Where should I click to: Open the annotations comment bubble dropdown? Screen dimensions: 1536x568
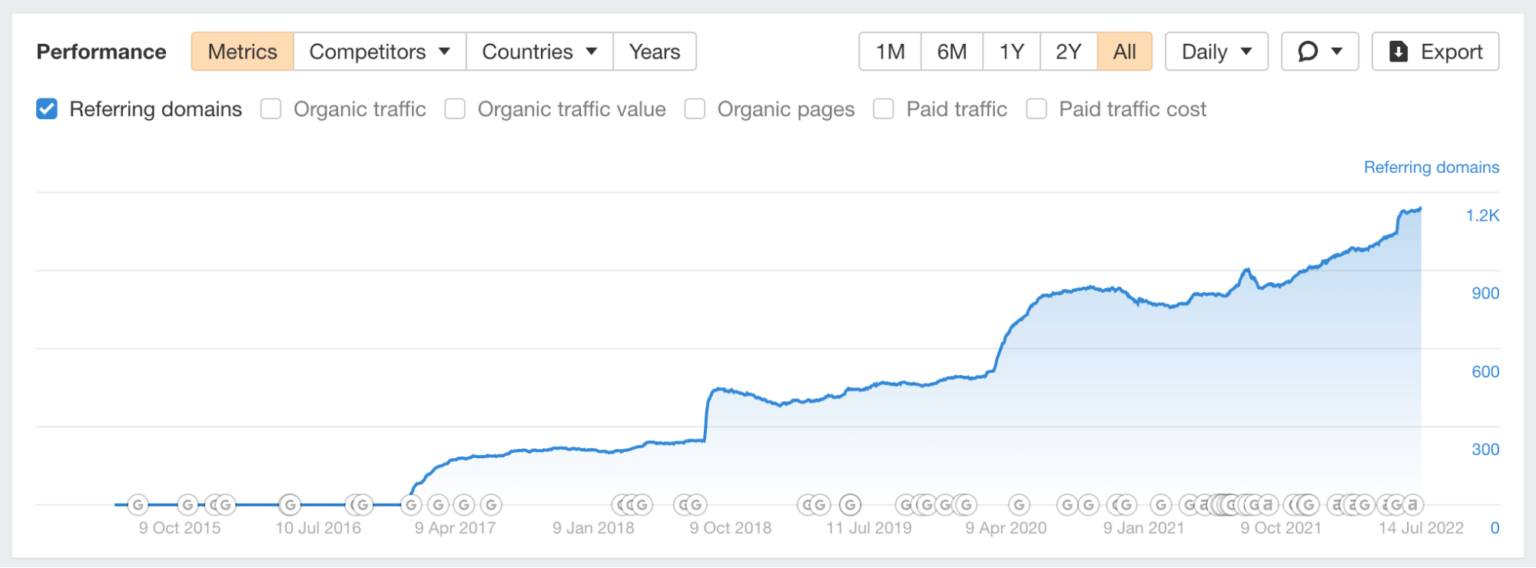tap(1319, 52)
